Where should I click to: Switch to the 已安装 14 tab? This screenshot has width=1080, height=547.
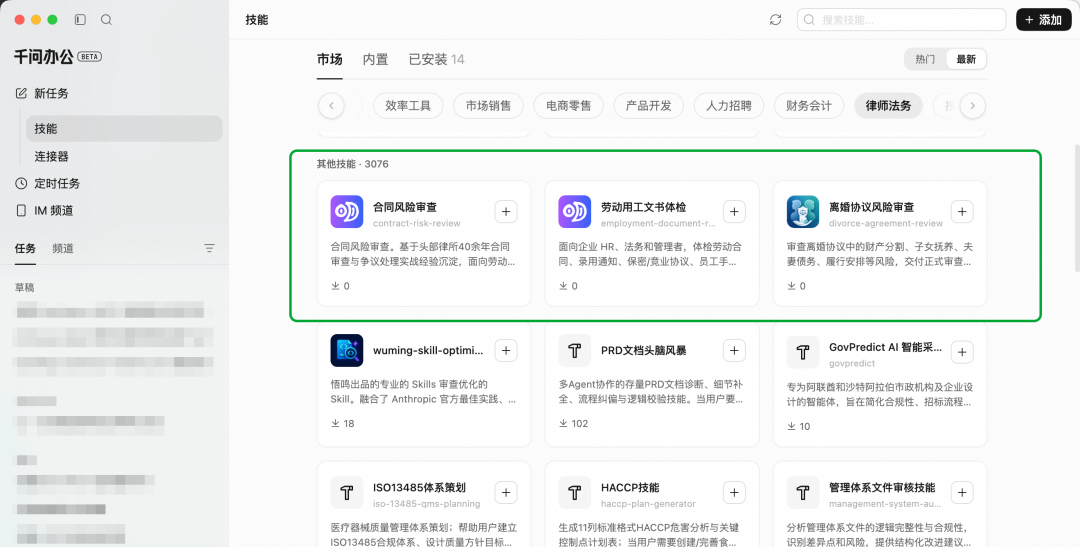coord(437,59)
